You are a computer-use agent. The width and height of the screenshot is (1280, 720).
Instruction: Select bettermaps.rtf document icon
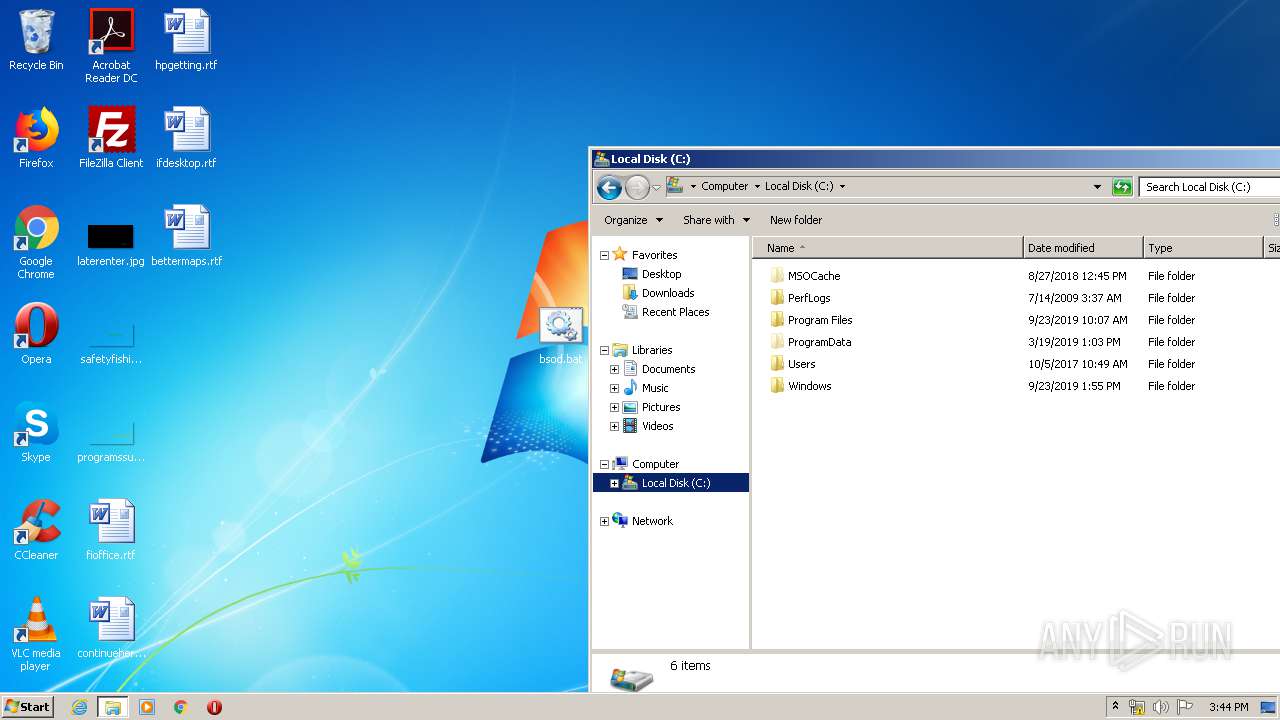pyautogui.click(x=186, y=236)
